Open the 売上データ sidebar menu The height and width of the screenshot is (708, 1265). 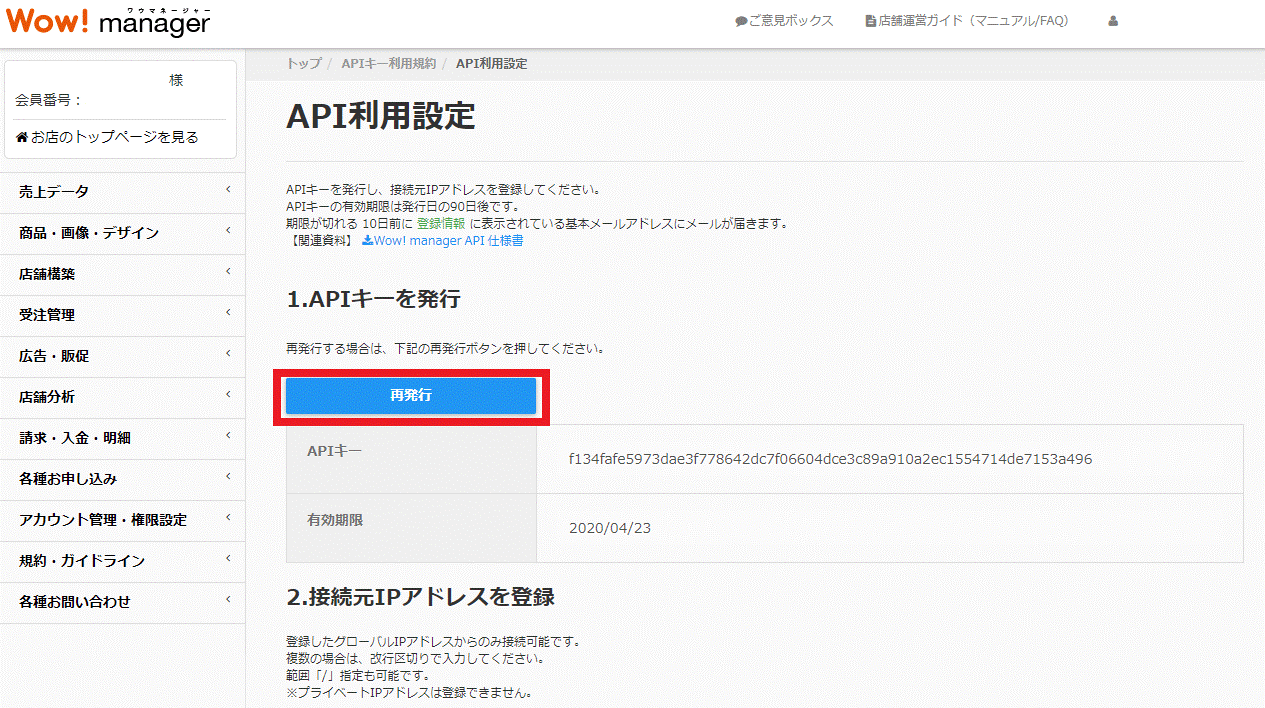(x=122, y=192)
